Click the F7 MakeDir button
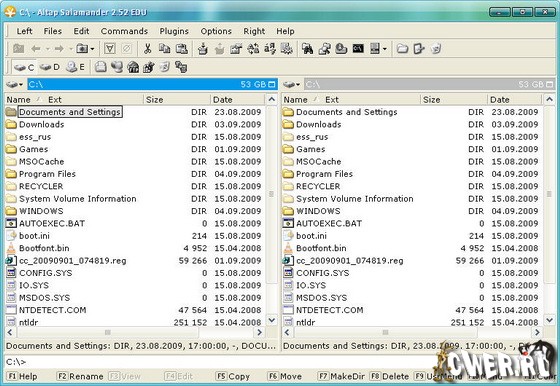 tap(341, 376)
